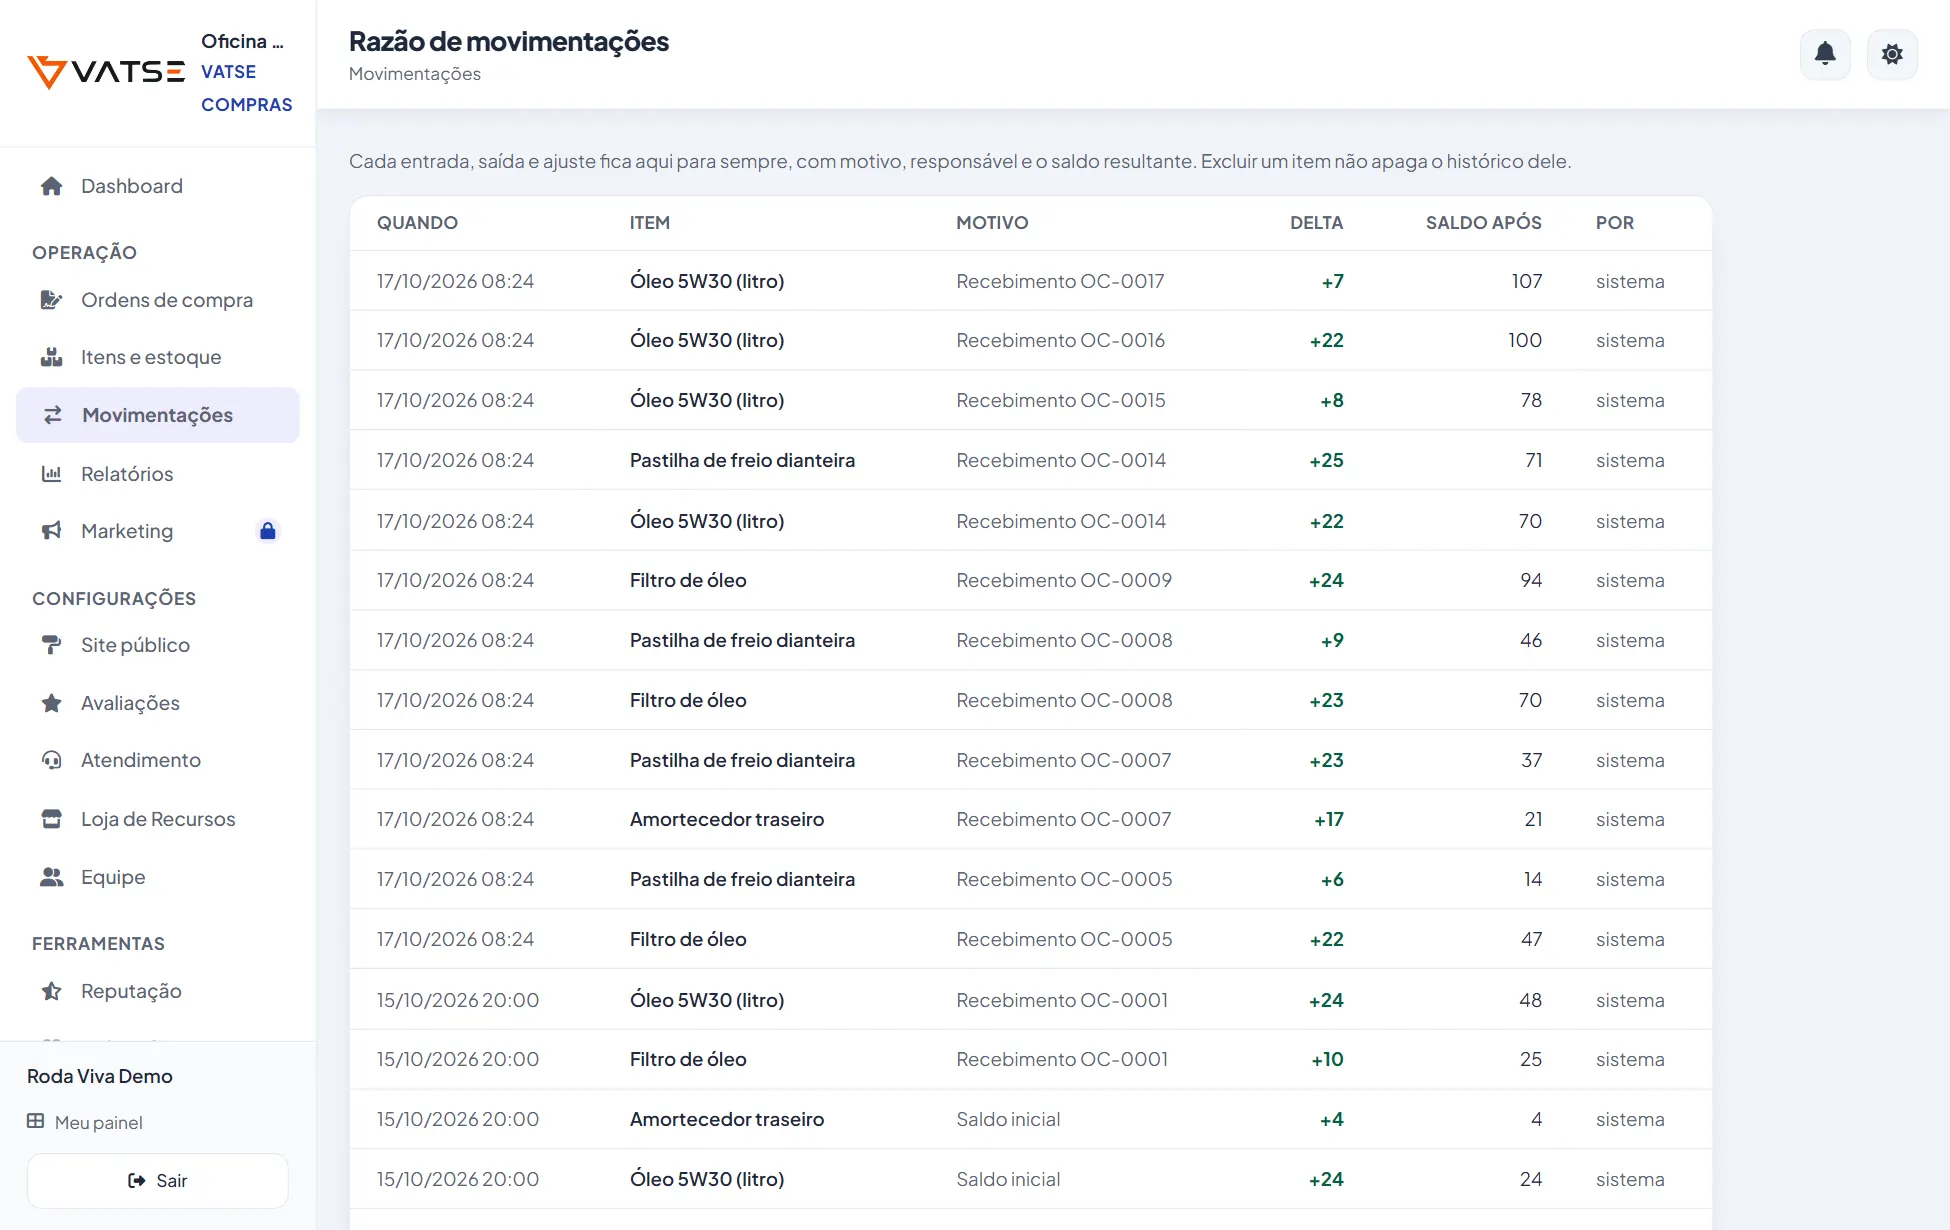This screenshot has width=1950, height=1230.
Task: Click Amortecedor traseiro in the OC-0007 row
Action: 727,819
